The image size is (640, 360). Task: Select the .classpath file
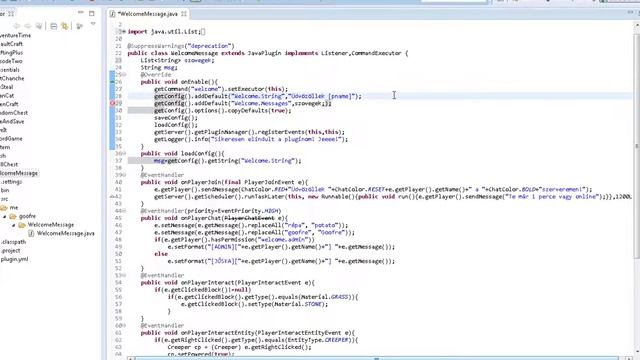pos(13,242)
